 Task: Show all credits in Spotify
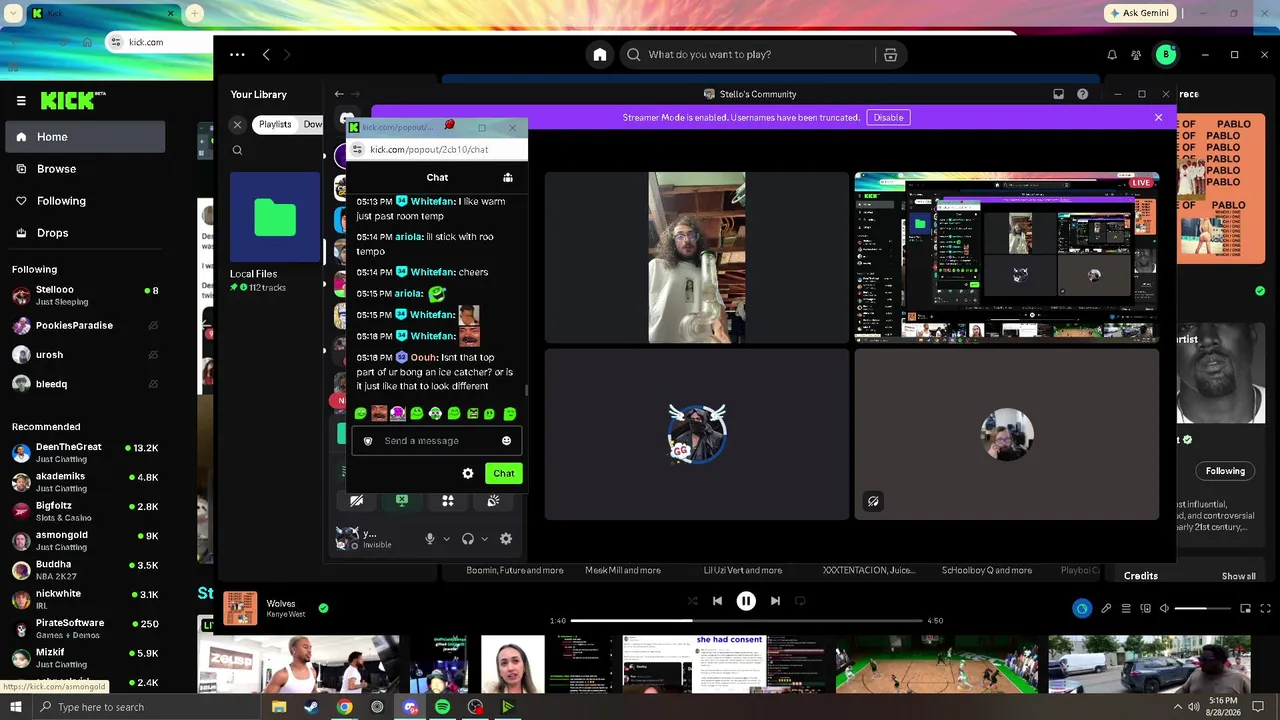(x=1238, y=577)
